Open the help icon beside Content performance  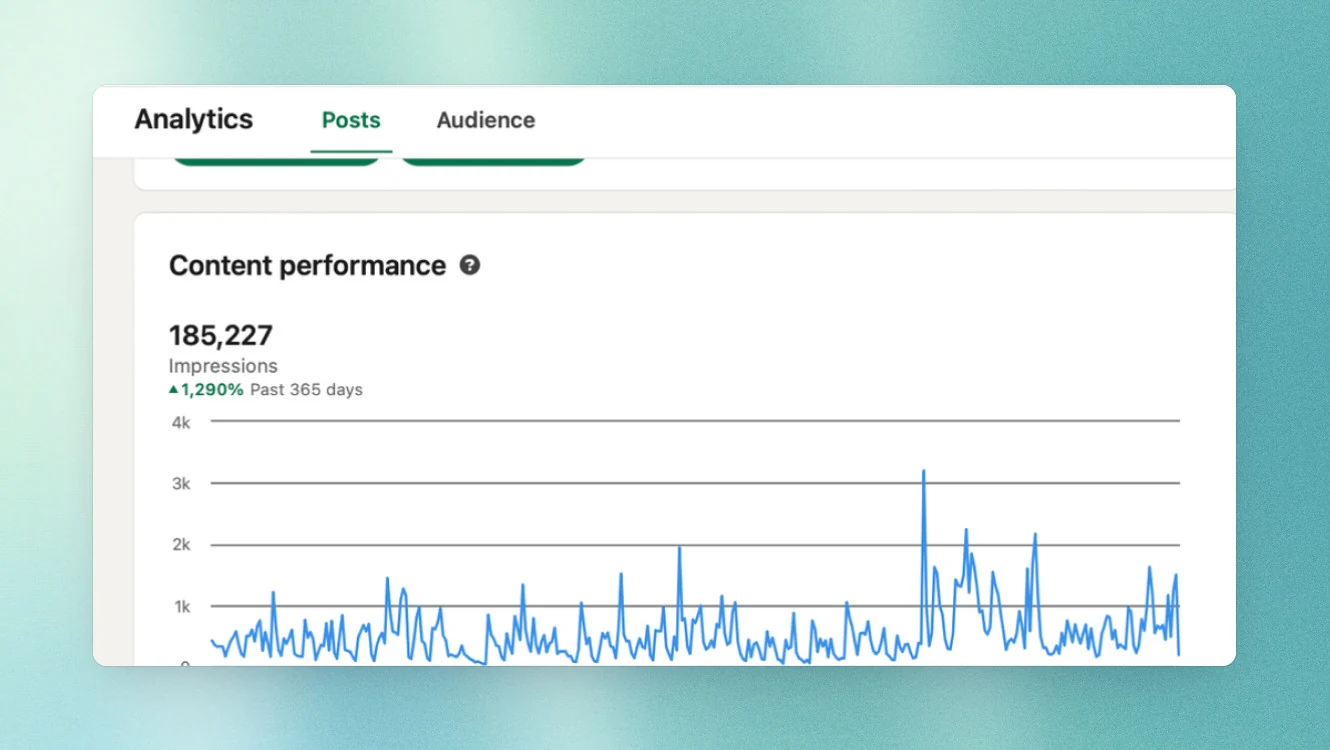pos(470,265)
